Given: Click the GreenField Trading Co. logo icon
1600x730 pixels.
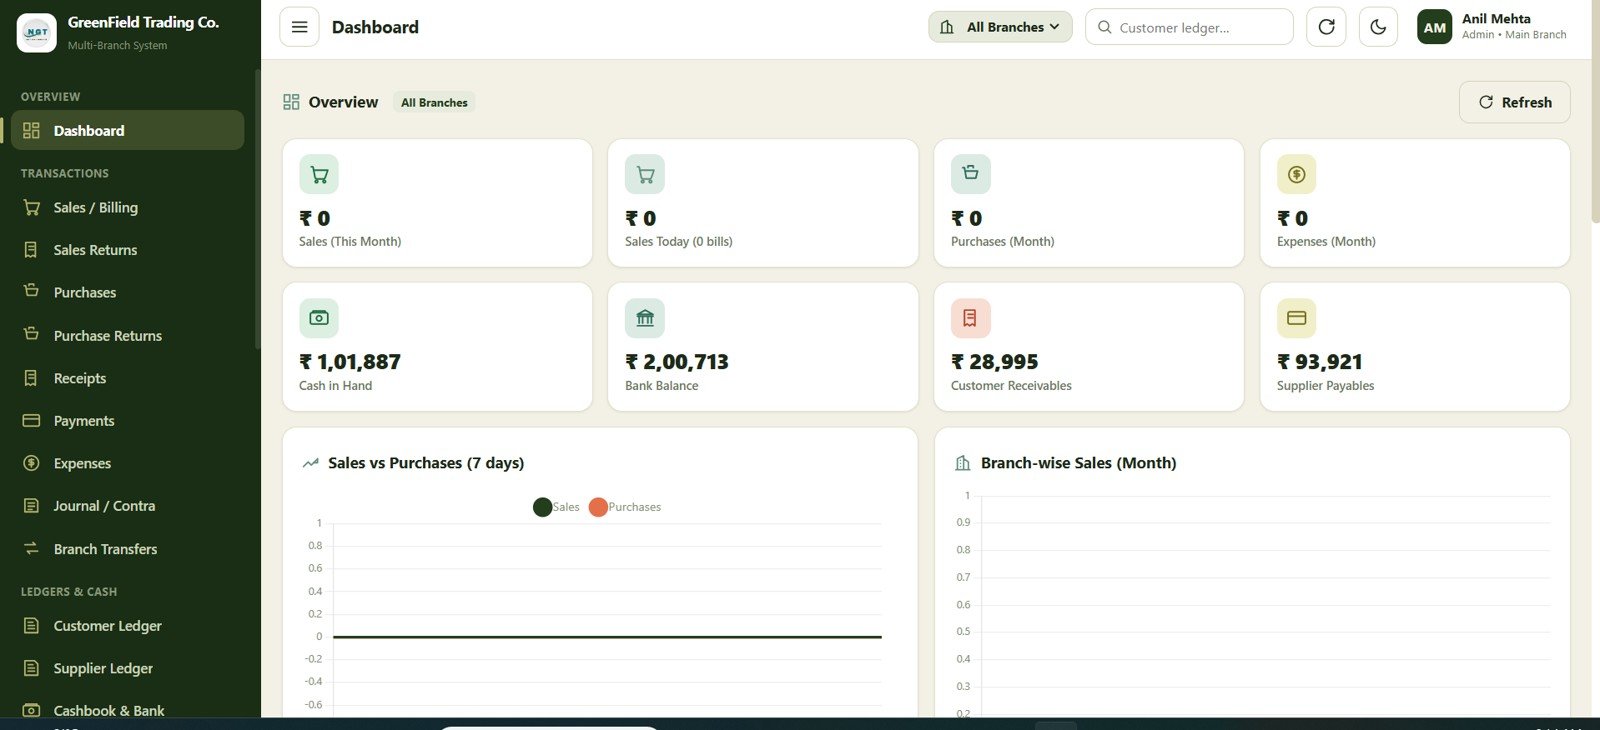Looking at the screenshot, I should [x=37, y=33].
